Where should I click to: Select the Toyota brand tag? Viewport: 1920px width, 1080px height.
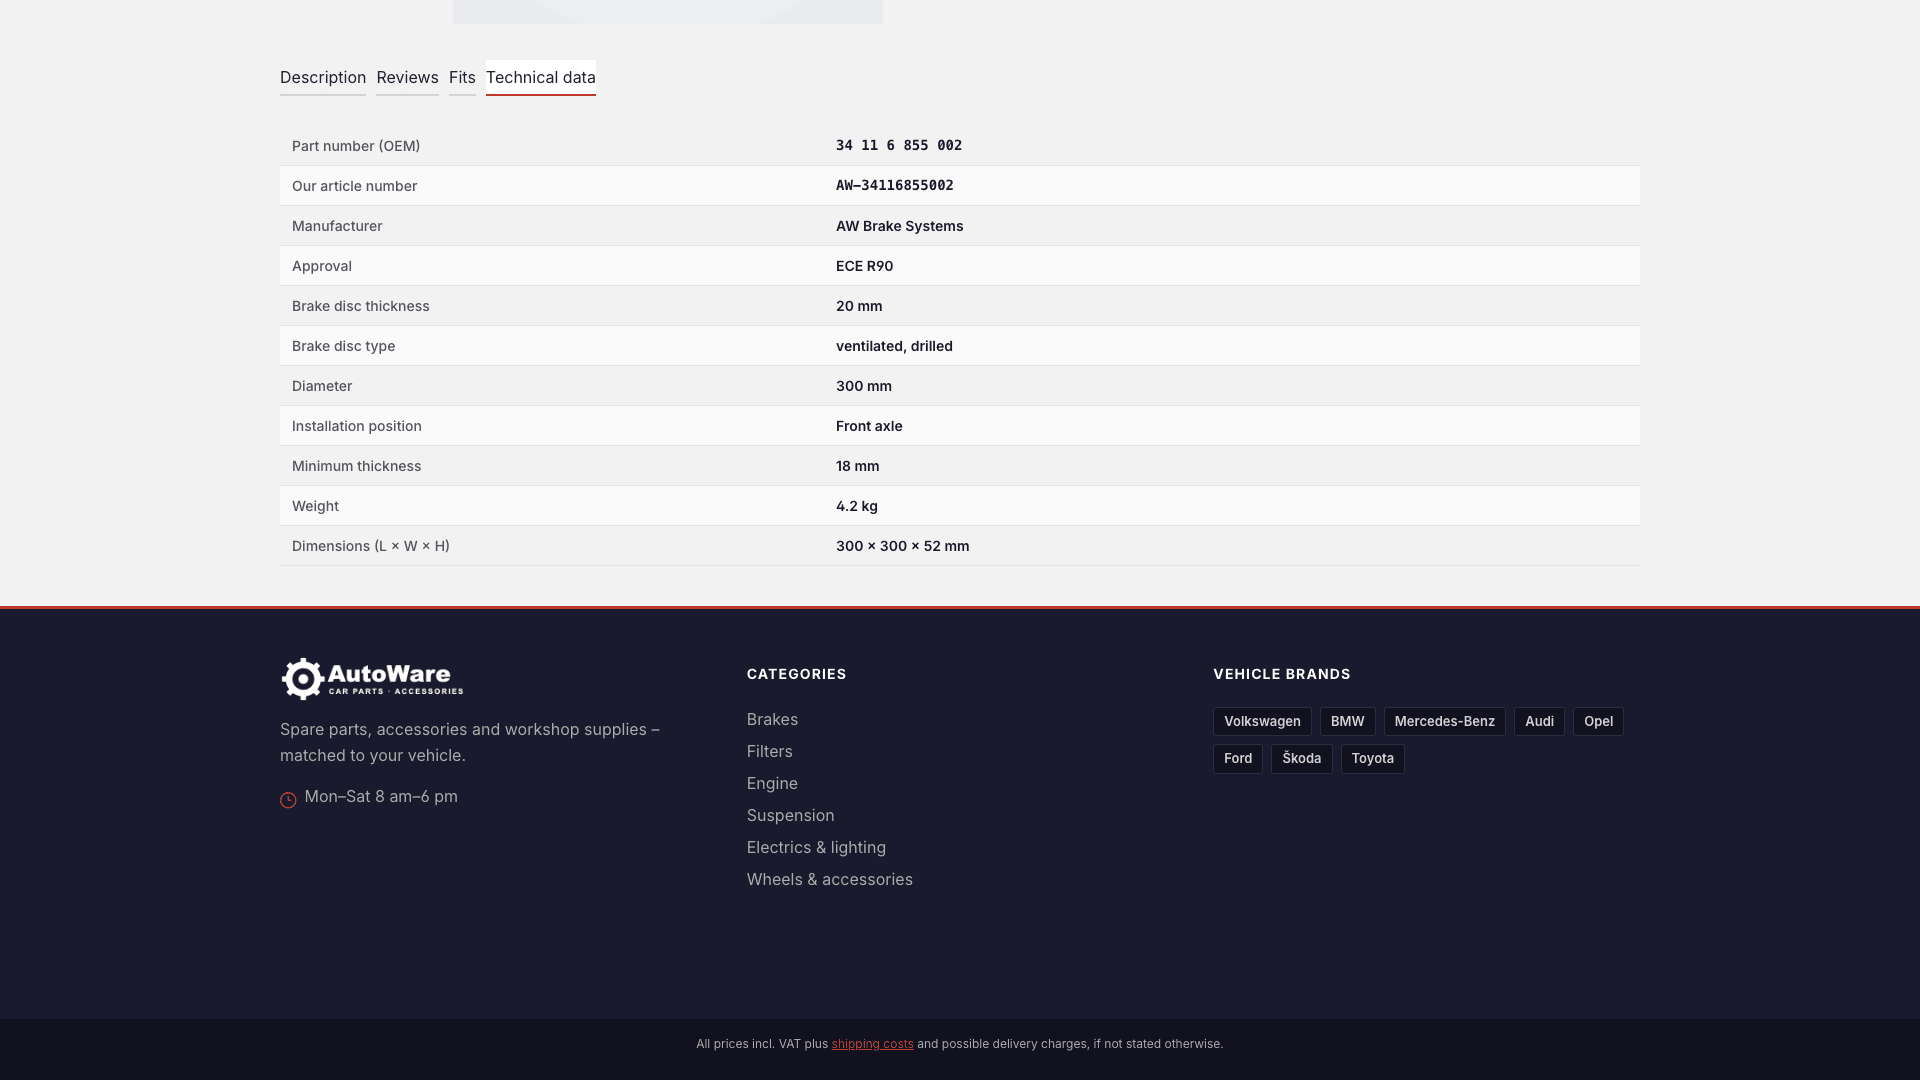pos(1372,759)
